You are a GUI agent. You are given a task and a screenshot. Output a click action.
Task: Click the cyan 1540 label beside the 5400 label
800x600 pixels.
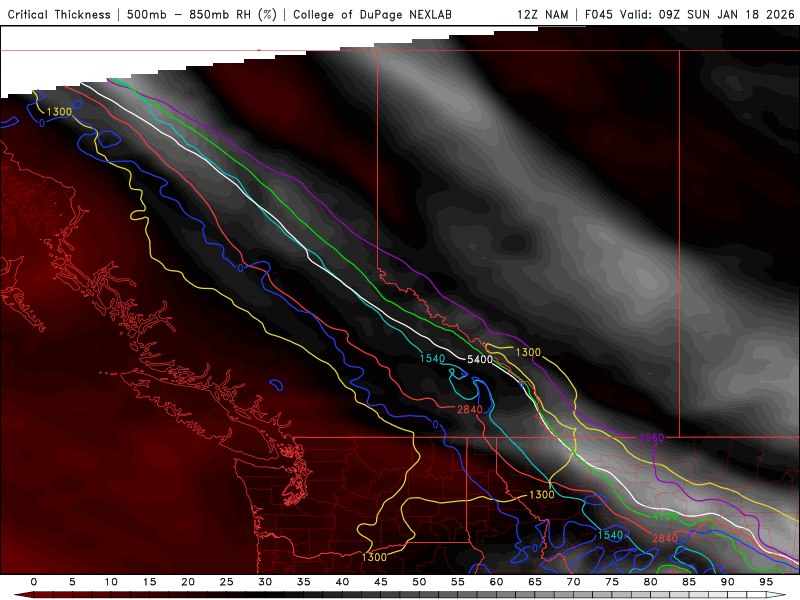coord(432,359)
